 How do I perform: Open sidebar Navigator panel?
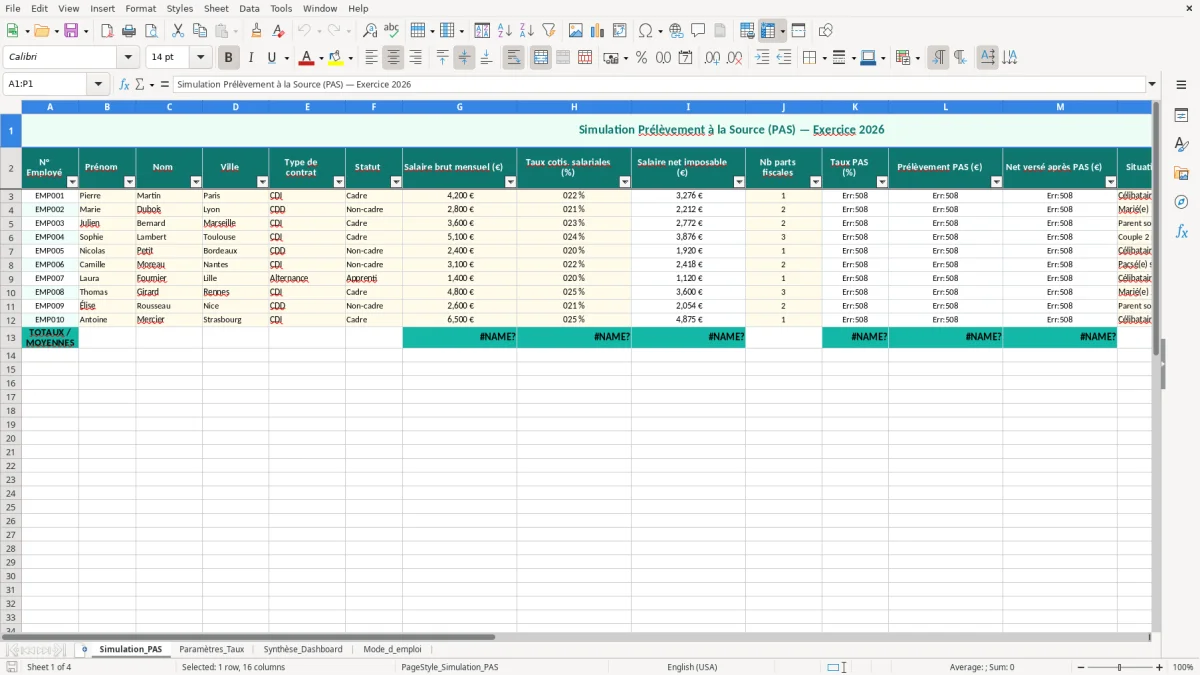coord(1181,202)
